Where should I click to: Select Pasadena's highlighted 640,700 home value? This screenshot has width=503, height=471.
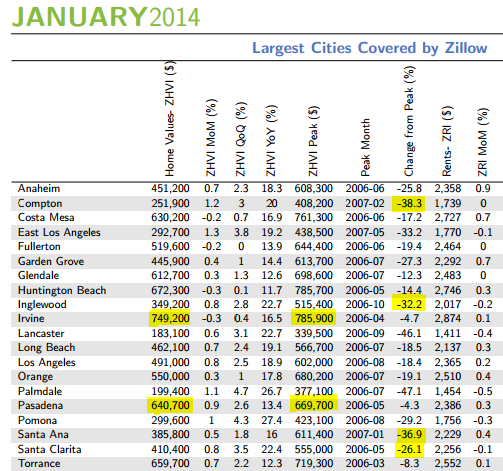coord(170,406)
